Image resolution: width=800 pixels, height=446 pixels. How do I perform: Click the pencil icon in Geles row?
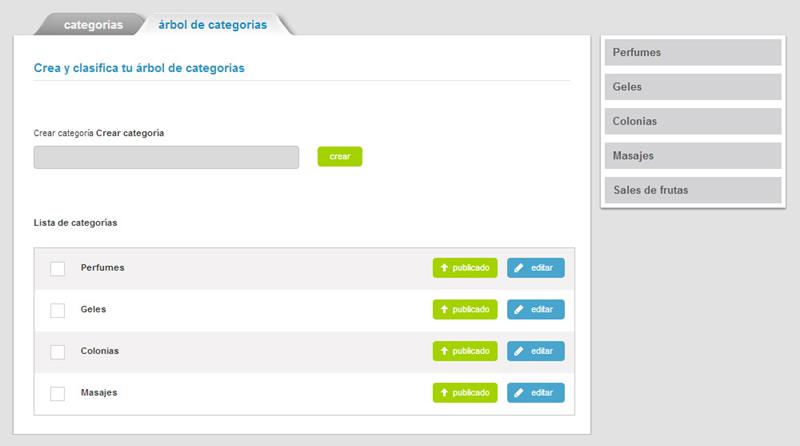[519, 310]
